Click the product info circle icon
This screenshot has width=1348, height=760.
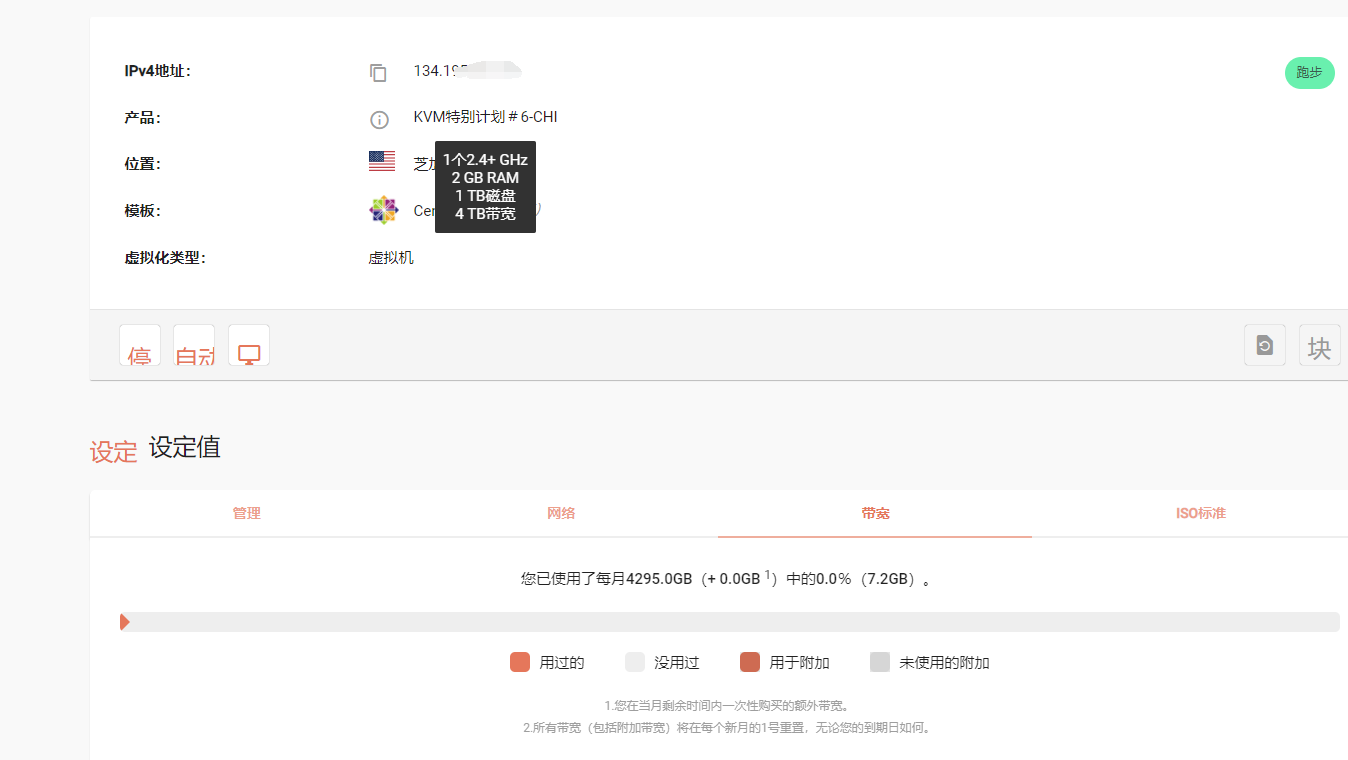coord(379,119)
